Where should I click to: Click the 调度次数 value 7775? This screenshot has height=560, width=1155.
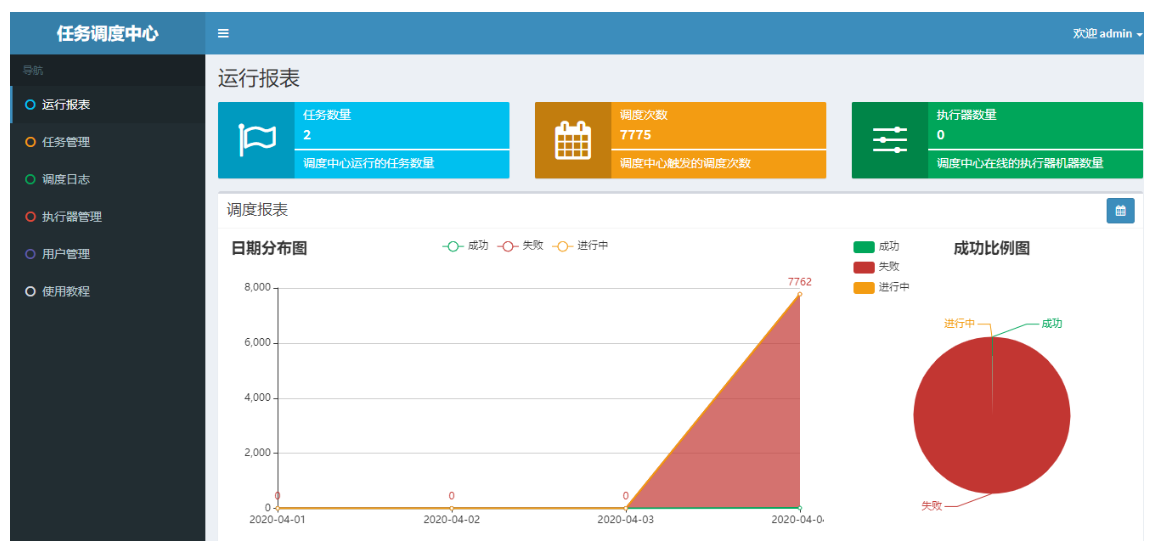coord(636,135)
